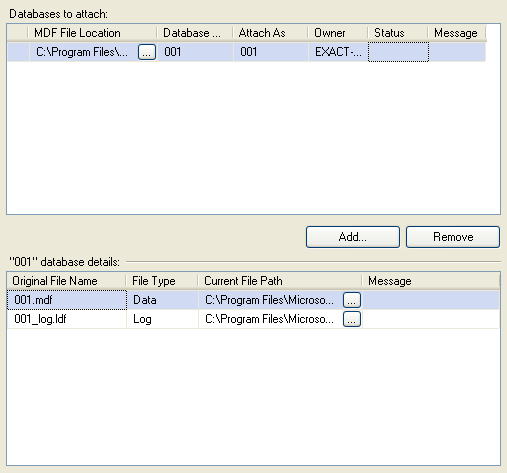Select the 001_log.ldf file row
507x473 pixels.
coord(253,319)
